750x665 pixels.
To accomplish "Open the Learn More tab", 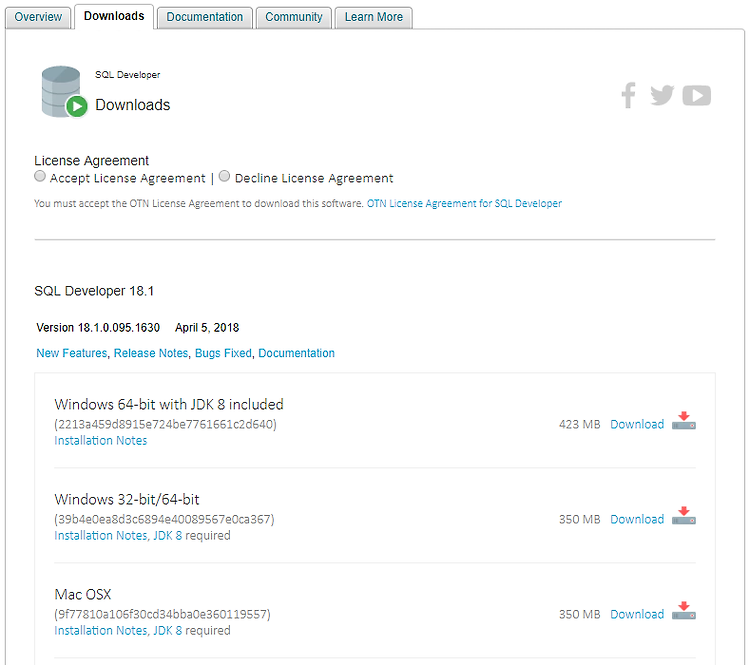I will (x=374, y=17).
